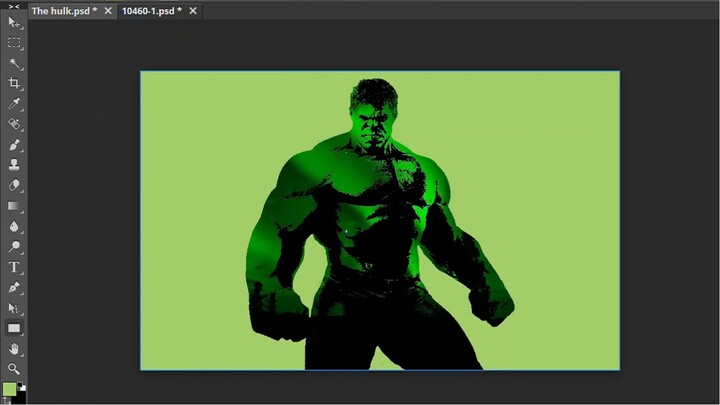720x405 pixels.
Task: Select the Zoom tool
Action: [x=14, y=369]
